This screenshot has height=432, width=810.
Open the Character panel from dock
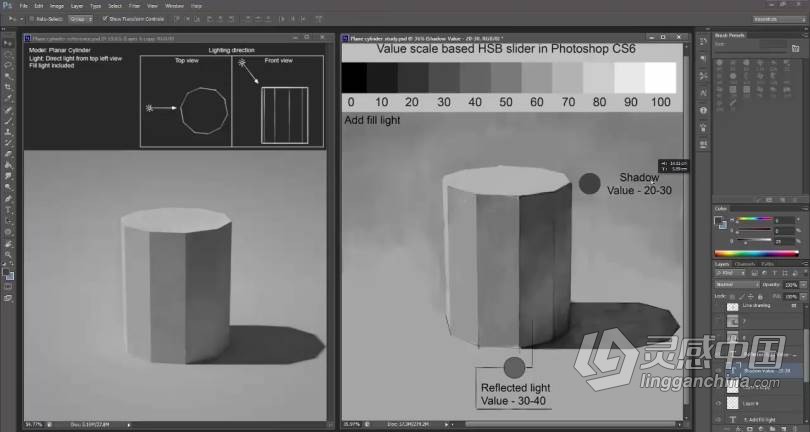[703, 93]
